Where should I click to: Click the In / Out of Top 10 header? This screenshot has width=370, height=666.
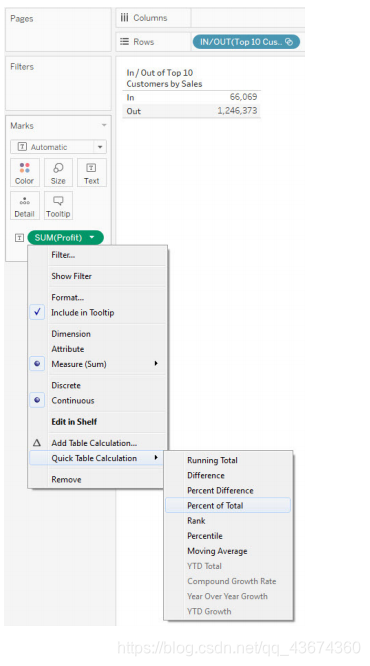click(164, 78)
